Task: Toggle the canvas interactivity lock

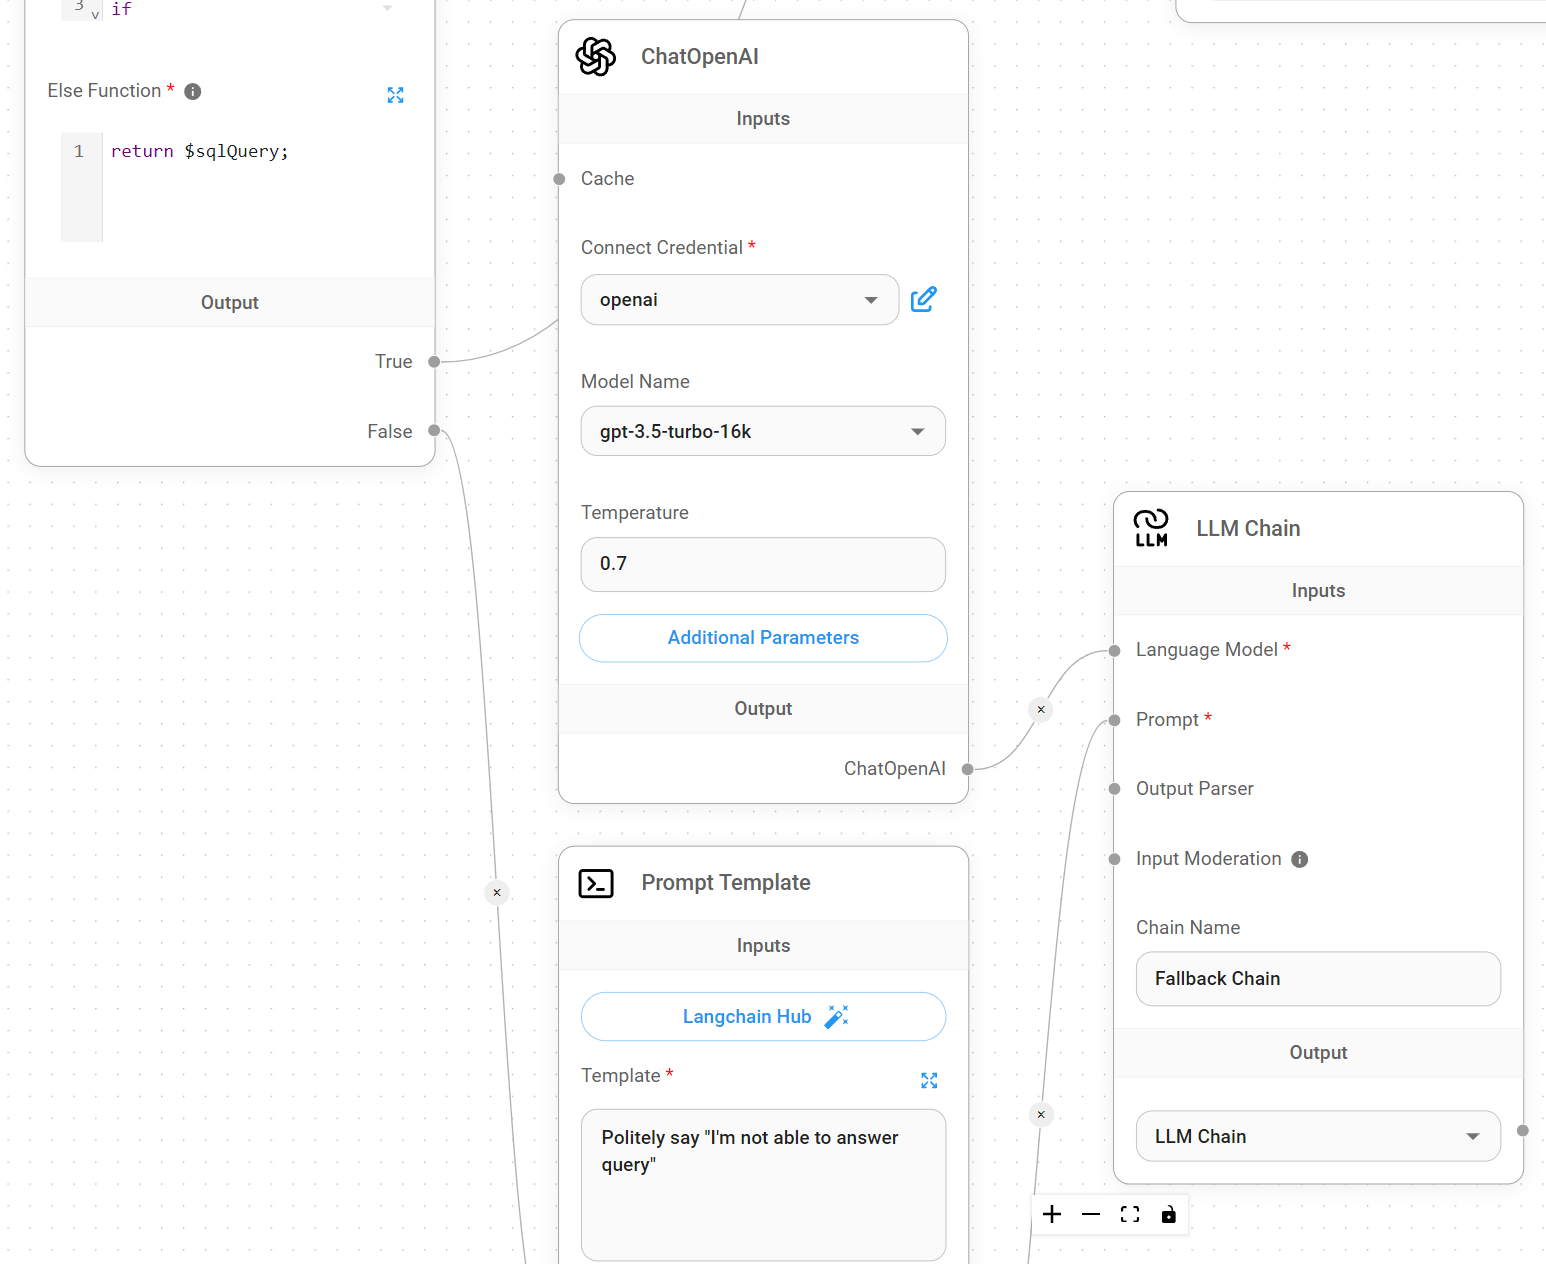Action: pos(1168,1214)
